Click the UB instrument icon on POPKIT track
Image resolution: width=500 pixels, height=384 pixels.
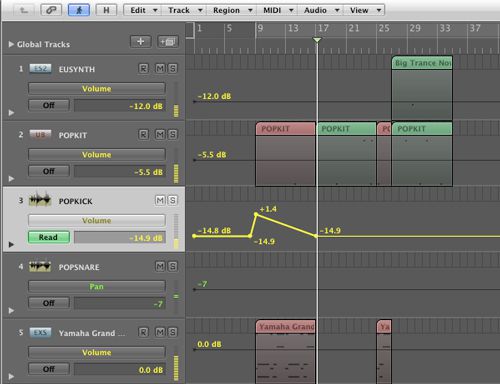40,135
